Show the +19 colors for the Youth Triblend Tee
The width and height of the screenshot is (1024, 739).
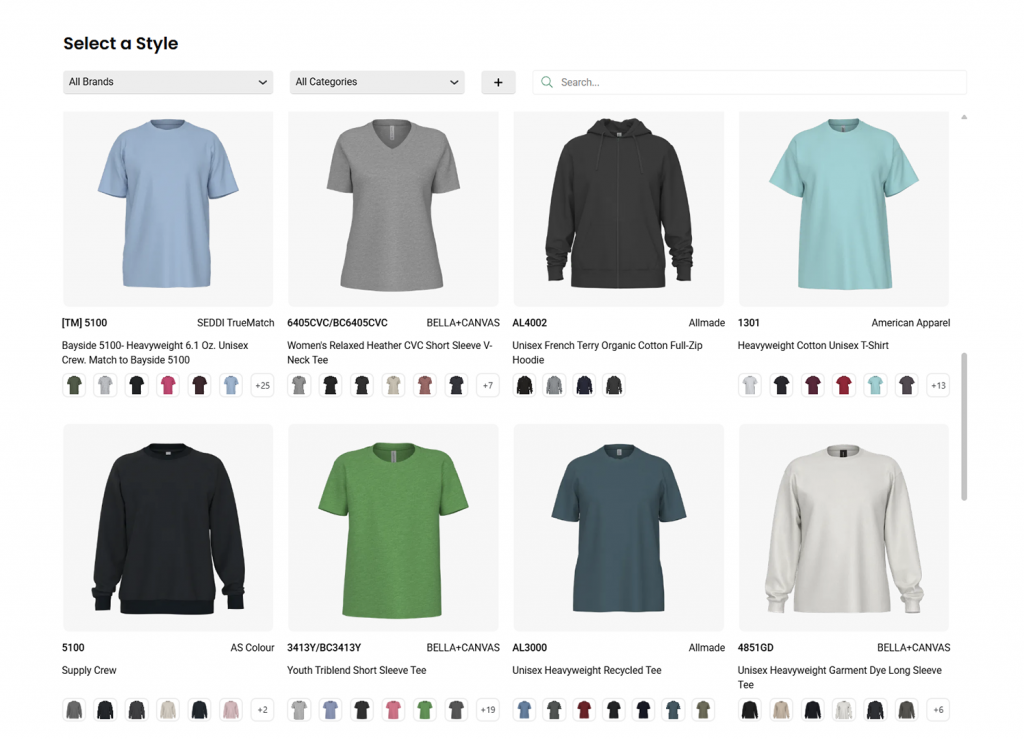pyautogui.click(x=488, y=709)
